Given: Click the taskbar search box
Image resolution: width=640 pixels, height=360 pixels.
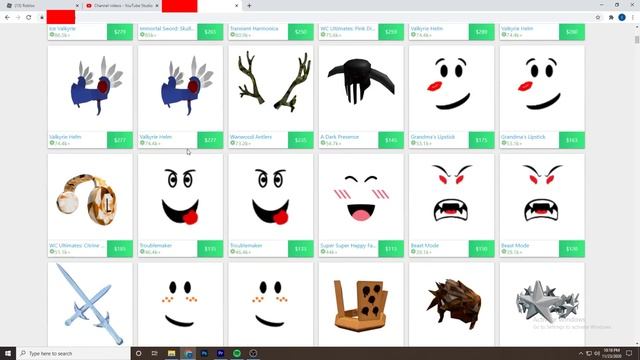Looking at the screenshot, I should (x=73, y=353).
